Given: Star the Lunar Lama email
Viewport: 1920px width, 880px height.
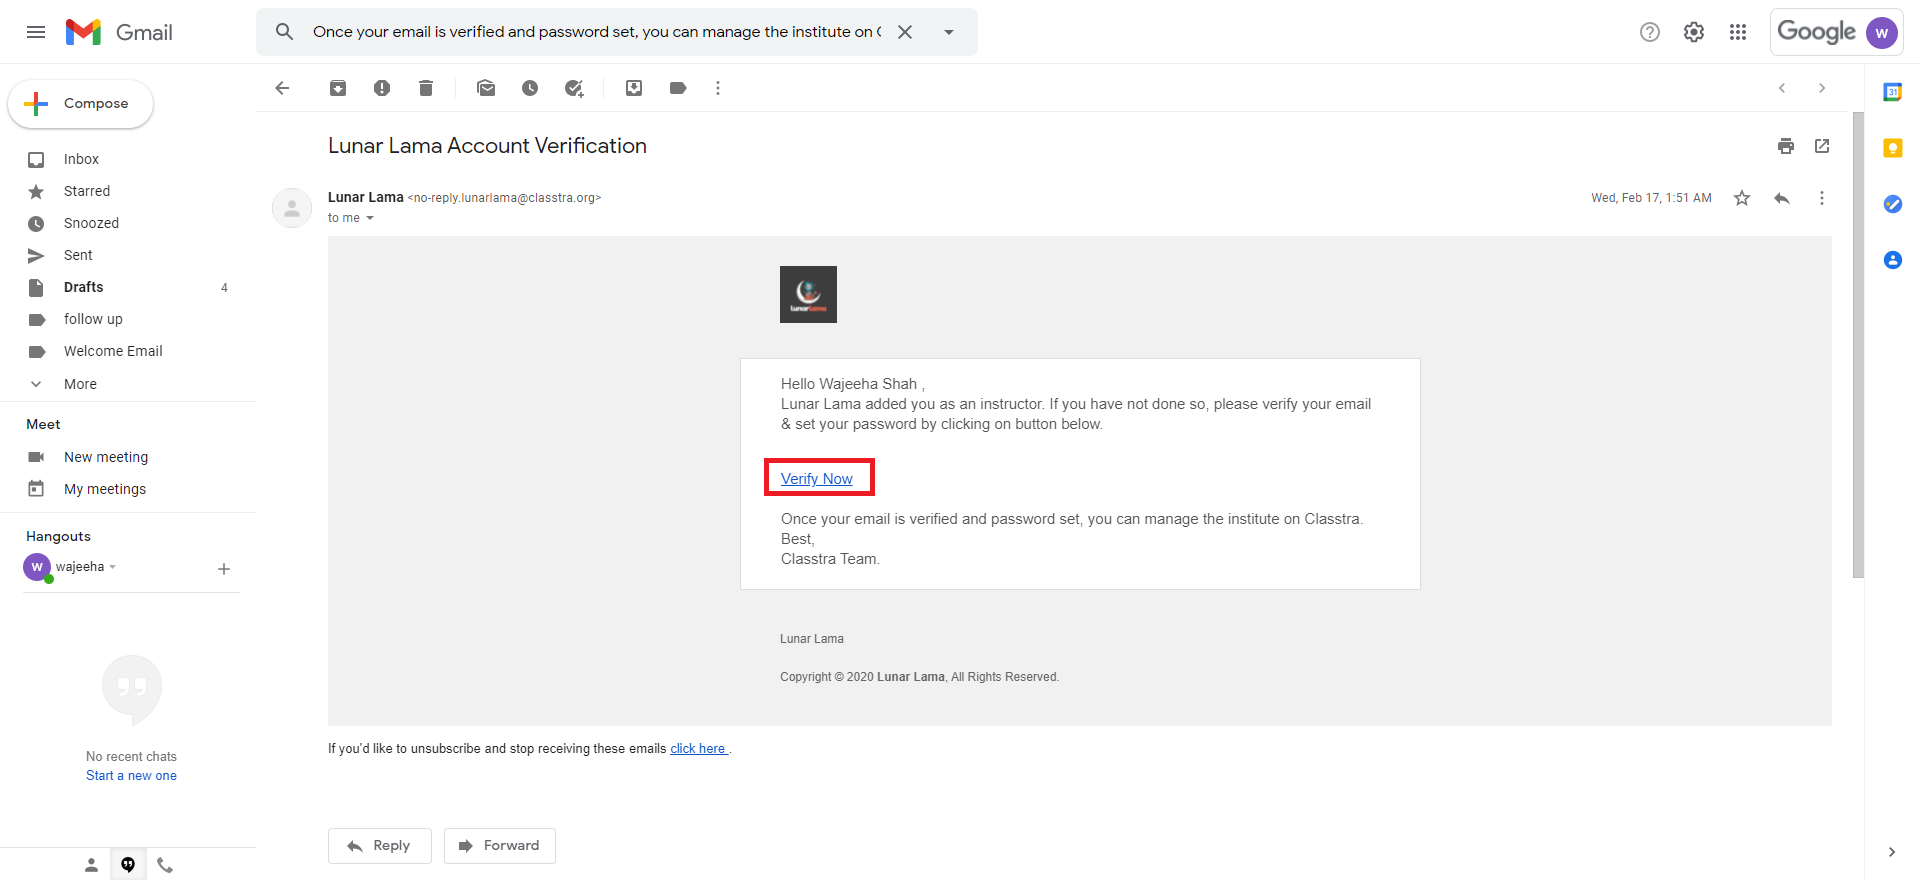Looking at the screenshot, I should (1742, 198).
